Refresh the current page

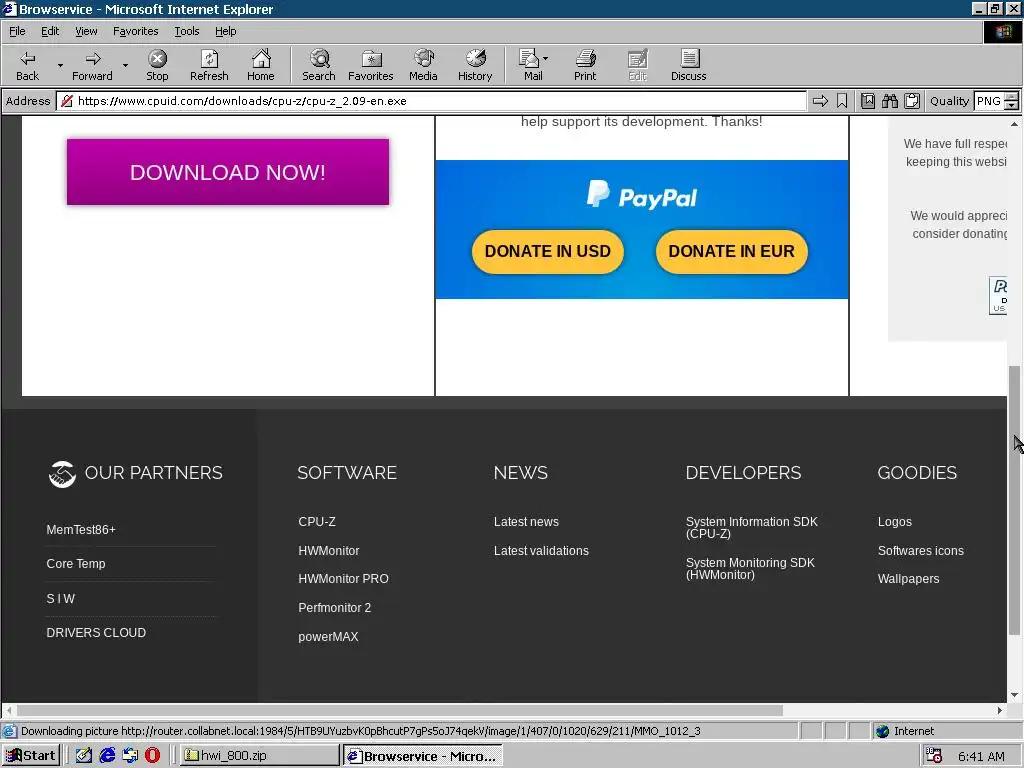[209, 65]
